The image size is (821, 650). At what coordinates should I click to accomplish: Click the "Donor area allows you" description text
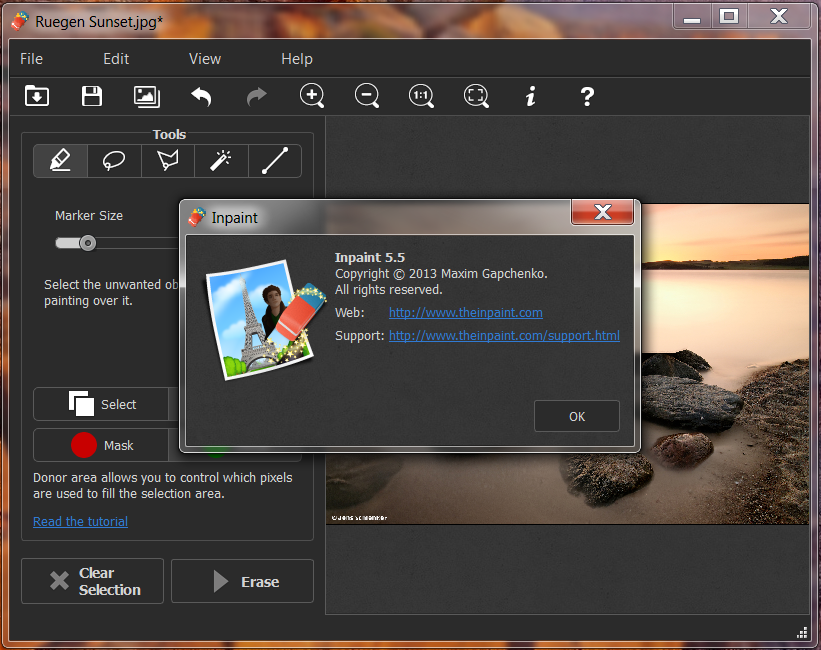pyautogui.click(x=163, y=486)
